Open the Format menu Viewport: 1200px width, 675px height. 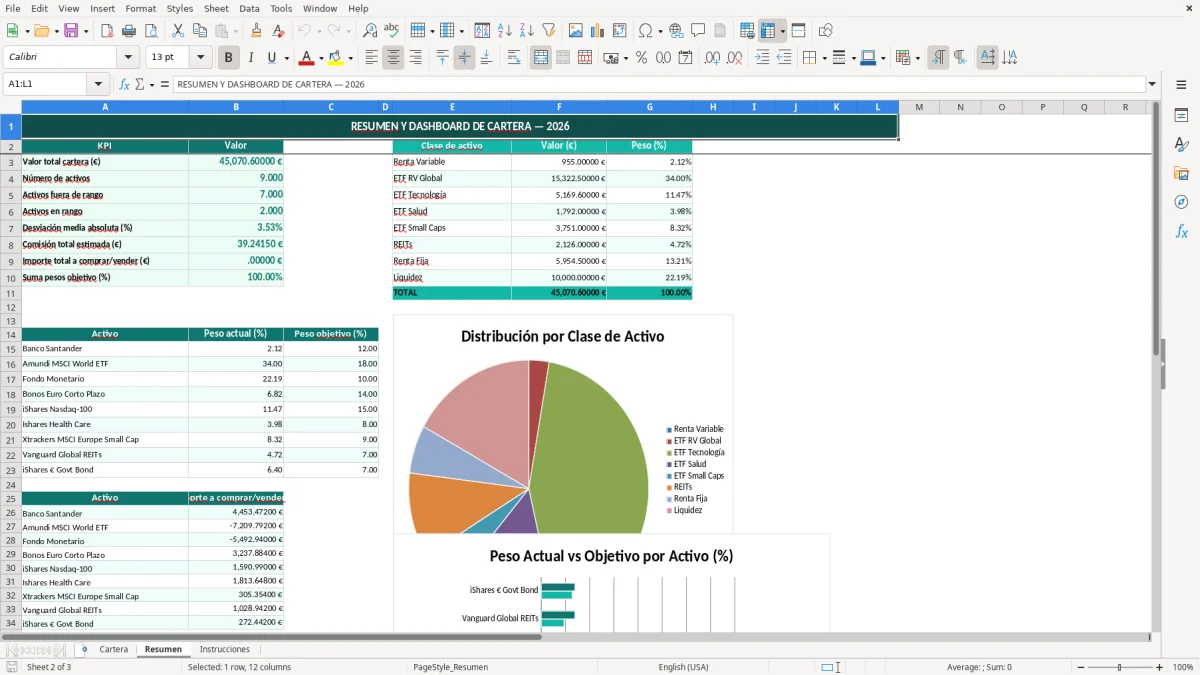(141, 8)
